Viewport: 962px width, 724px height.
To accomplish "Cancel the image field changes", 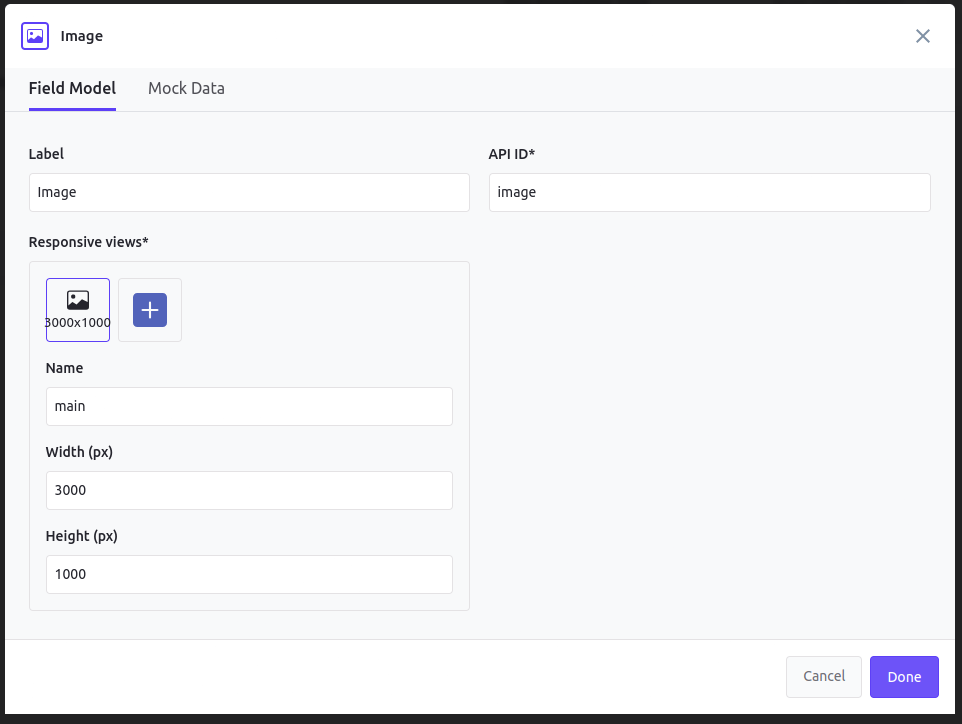I will click(x=824, y=677).
